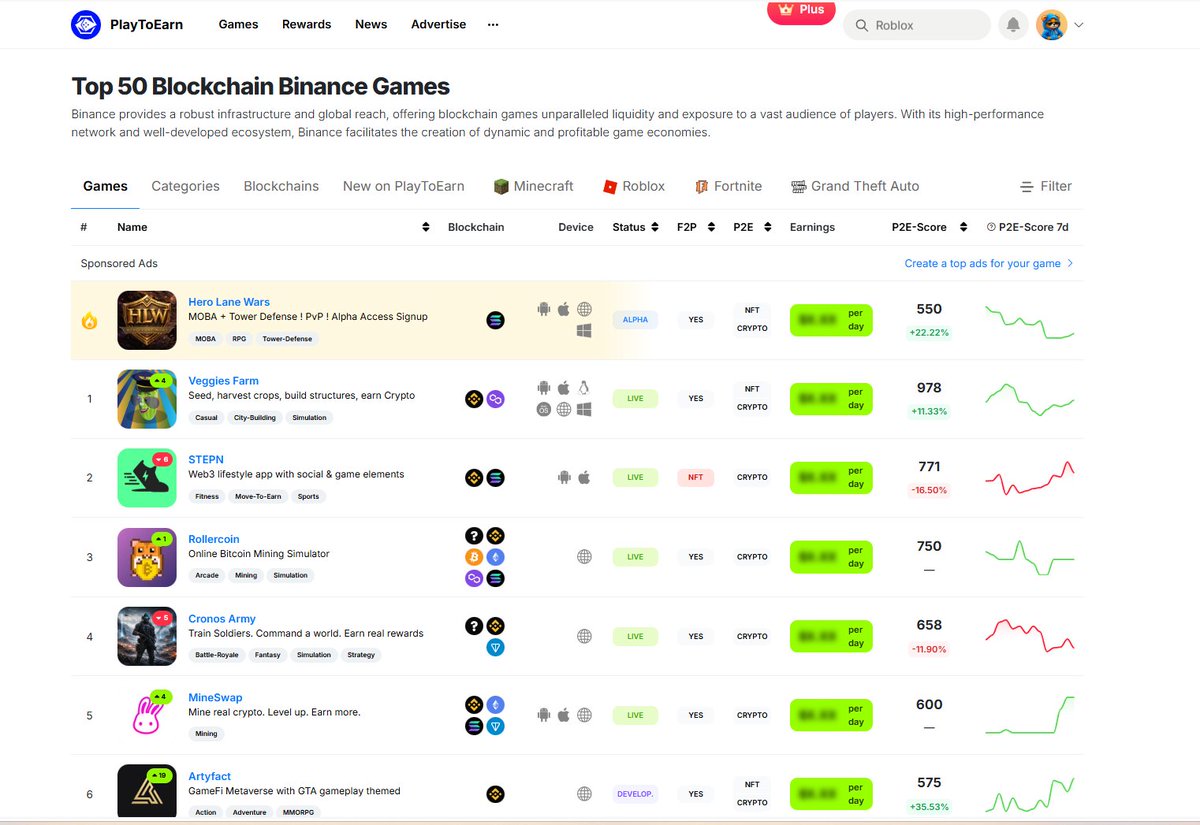Click the MineSwap pink bunny thumbnail
The image size is (1200, 825).
tap(147, 714)
